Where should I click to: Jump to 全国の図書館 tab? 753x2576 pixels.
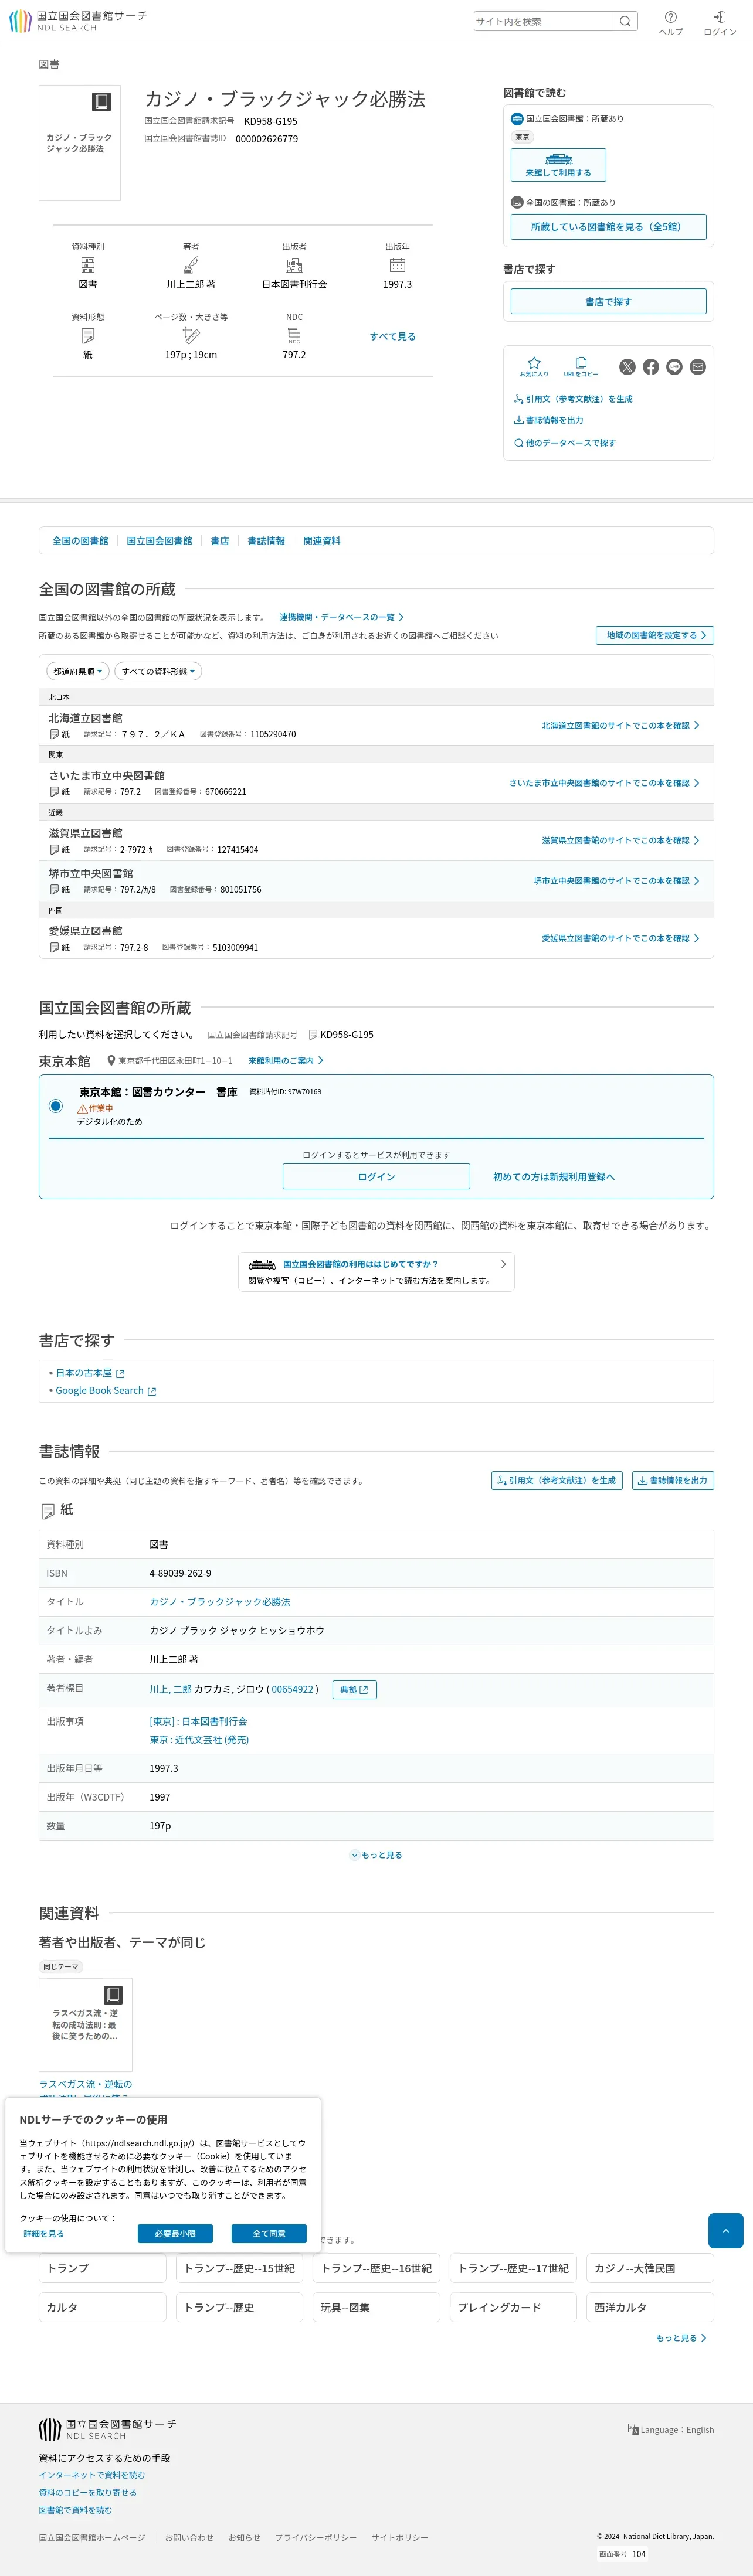point(80,541)
